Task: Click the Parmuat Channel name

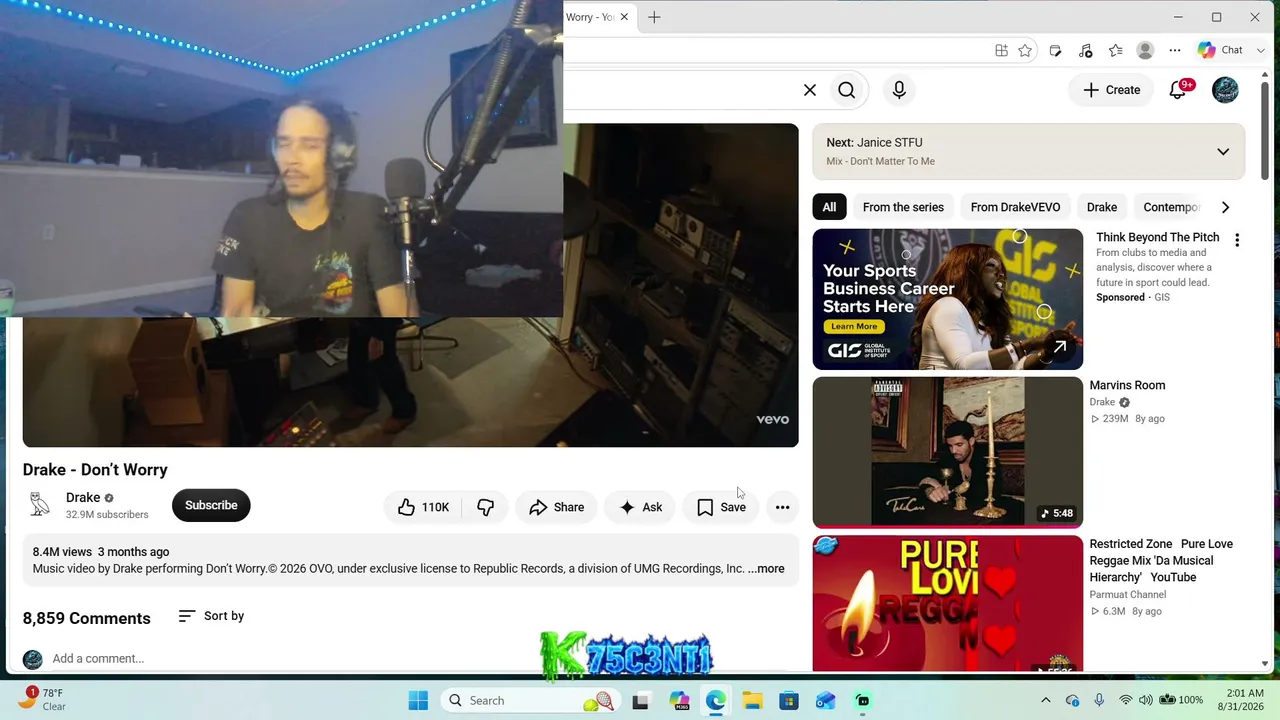Action: pyautogui.click(x=1128, y=595)
